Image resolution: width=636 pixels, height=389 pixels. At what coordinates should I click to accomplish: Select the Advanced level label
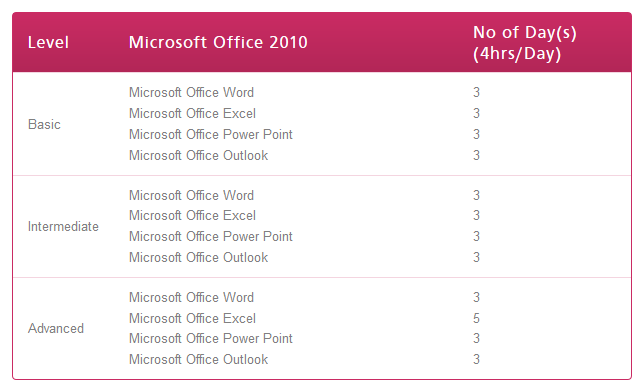(56, 328)
